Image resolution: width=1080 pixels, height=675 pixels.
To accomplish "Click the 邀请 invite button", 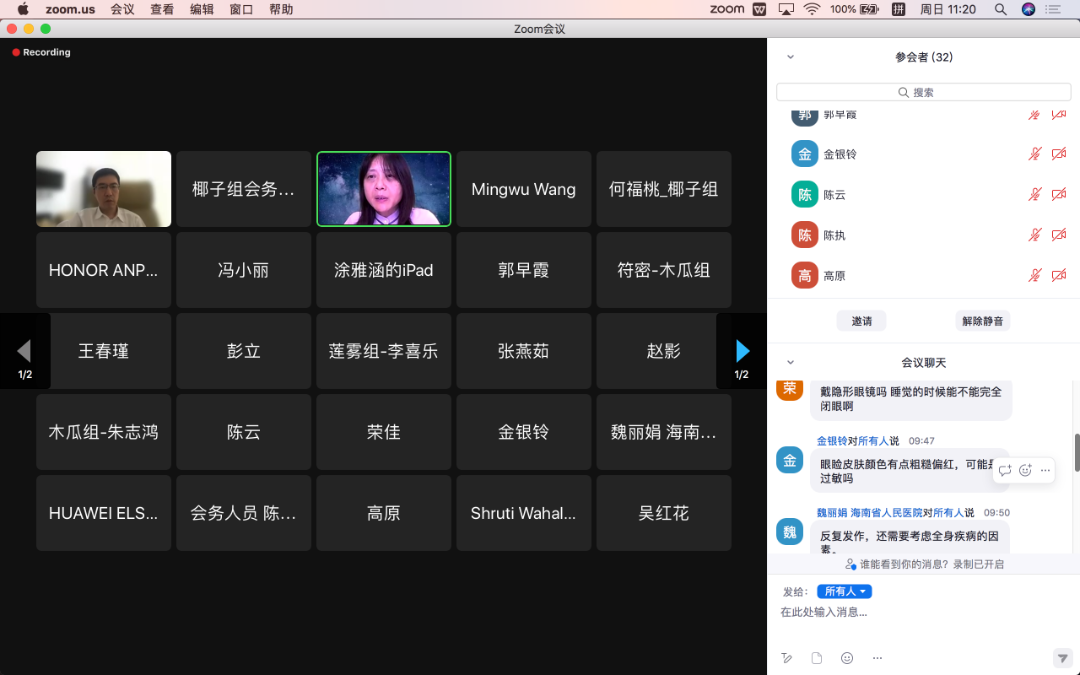I will point(861,321).
